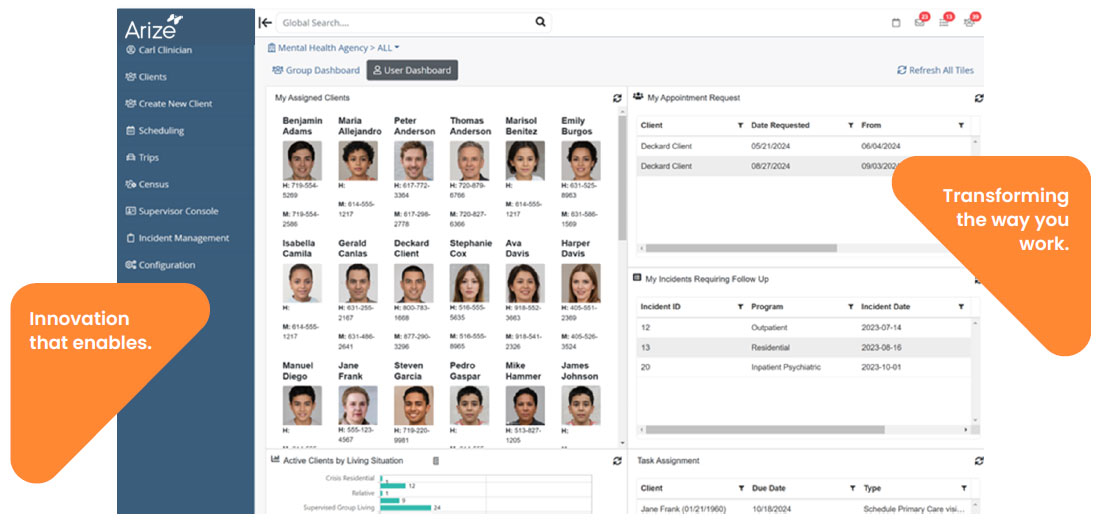This screenshot has width=1104, height=524.
Task: Open Supervisor Console
Action: [172, 211]
